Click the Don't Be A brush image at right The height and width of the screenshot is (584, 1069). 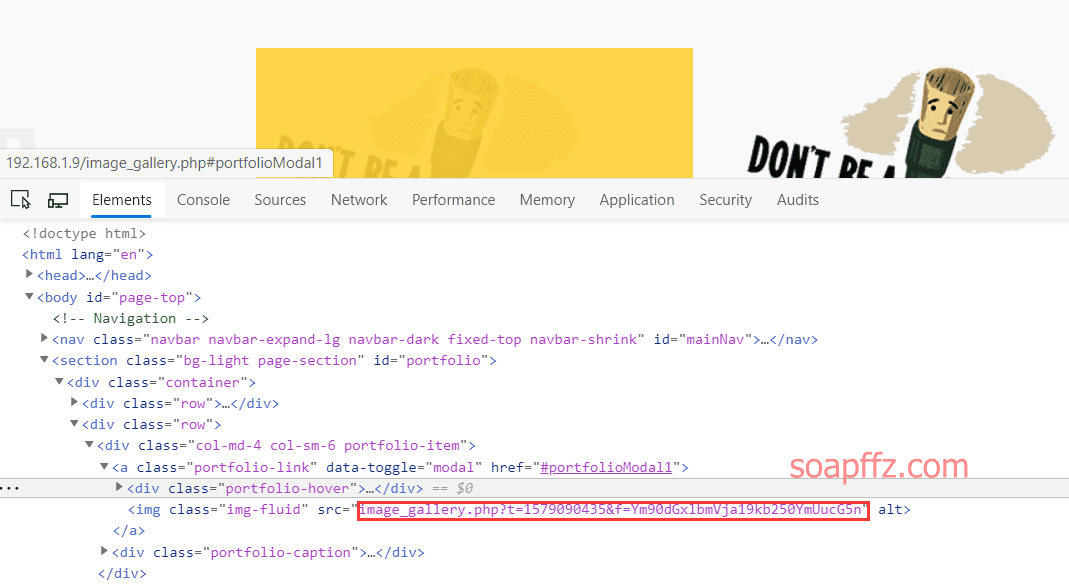(900, 123)
